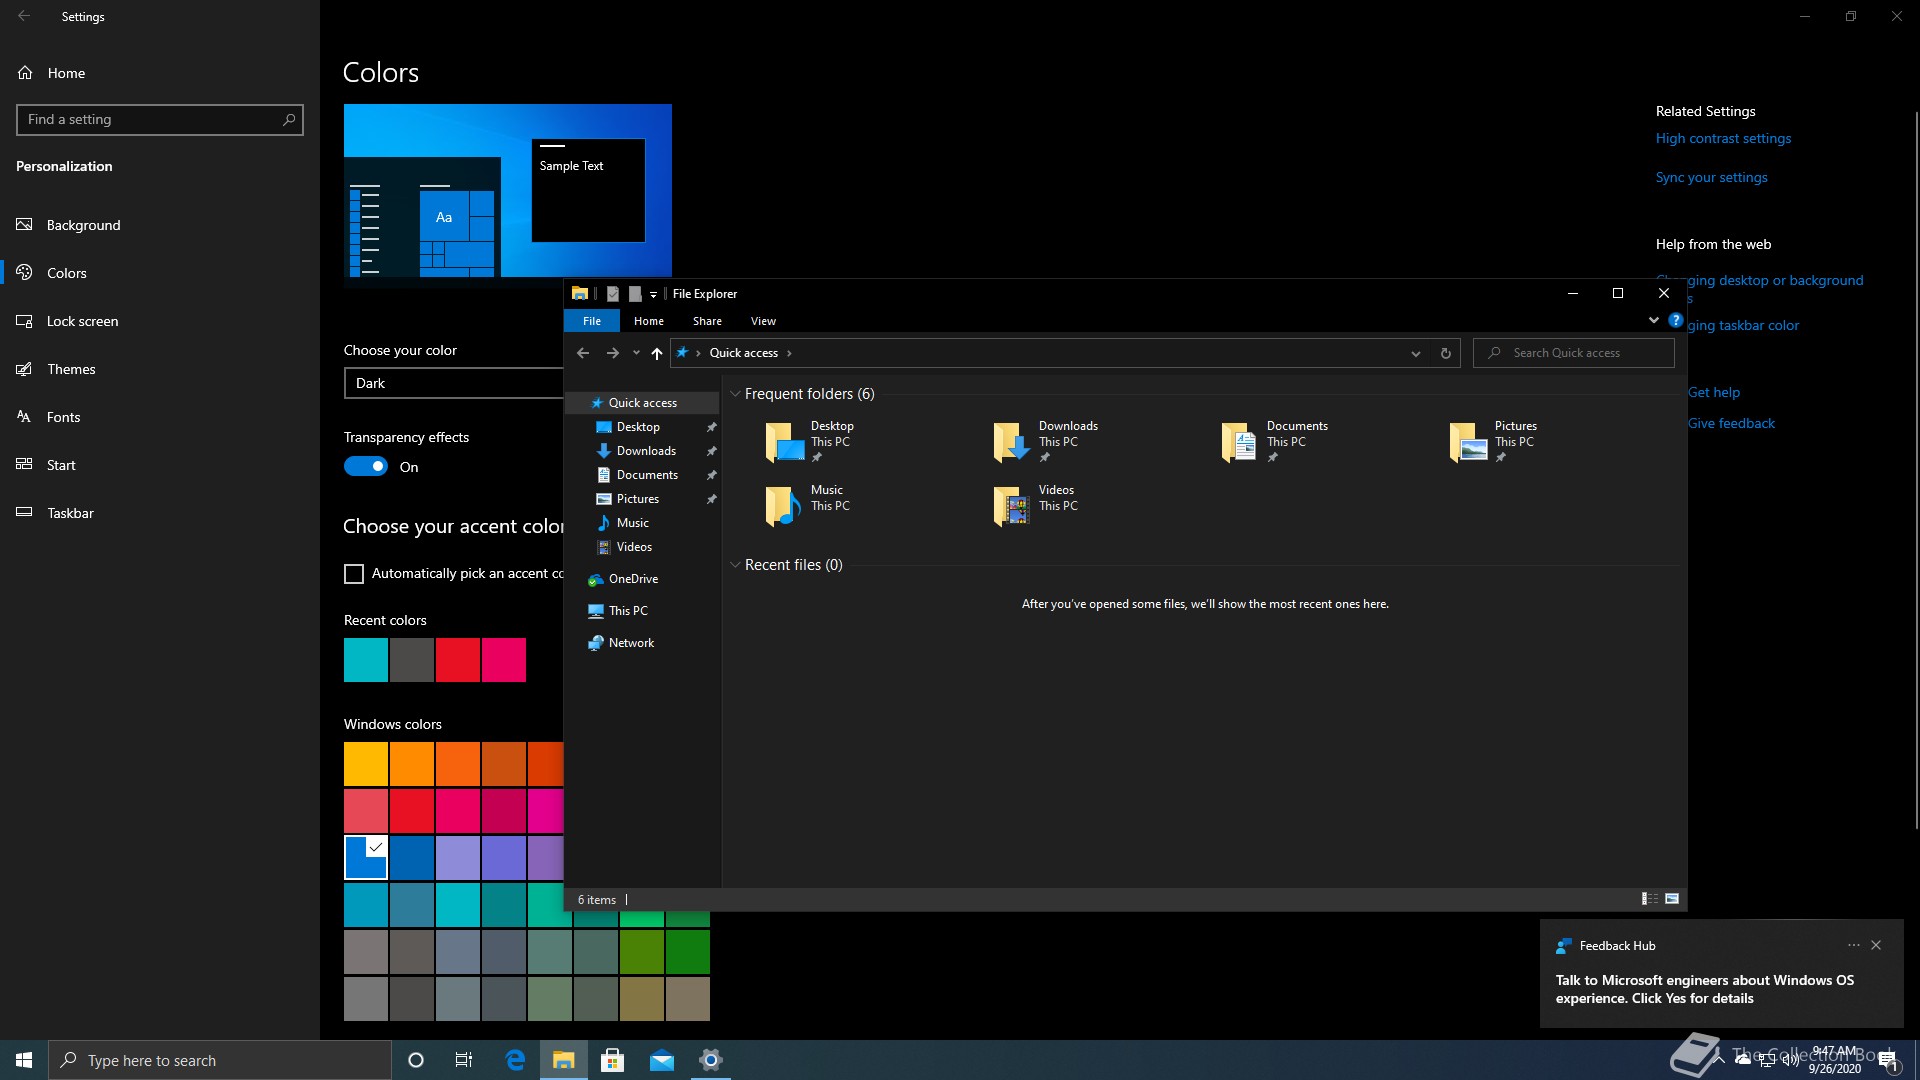Open the address bar history dropdown

[1415, 353]
